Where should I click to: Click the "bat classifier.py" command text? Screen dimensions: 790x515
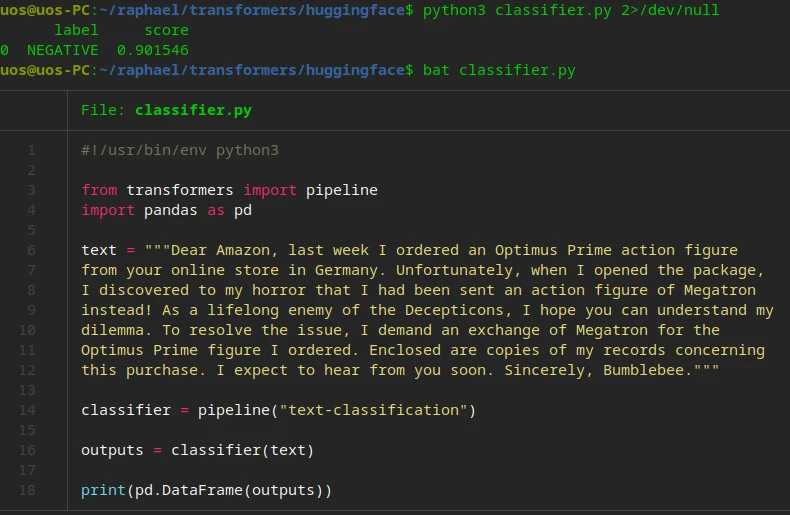click(499, 70)
